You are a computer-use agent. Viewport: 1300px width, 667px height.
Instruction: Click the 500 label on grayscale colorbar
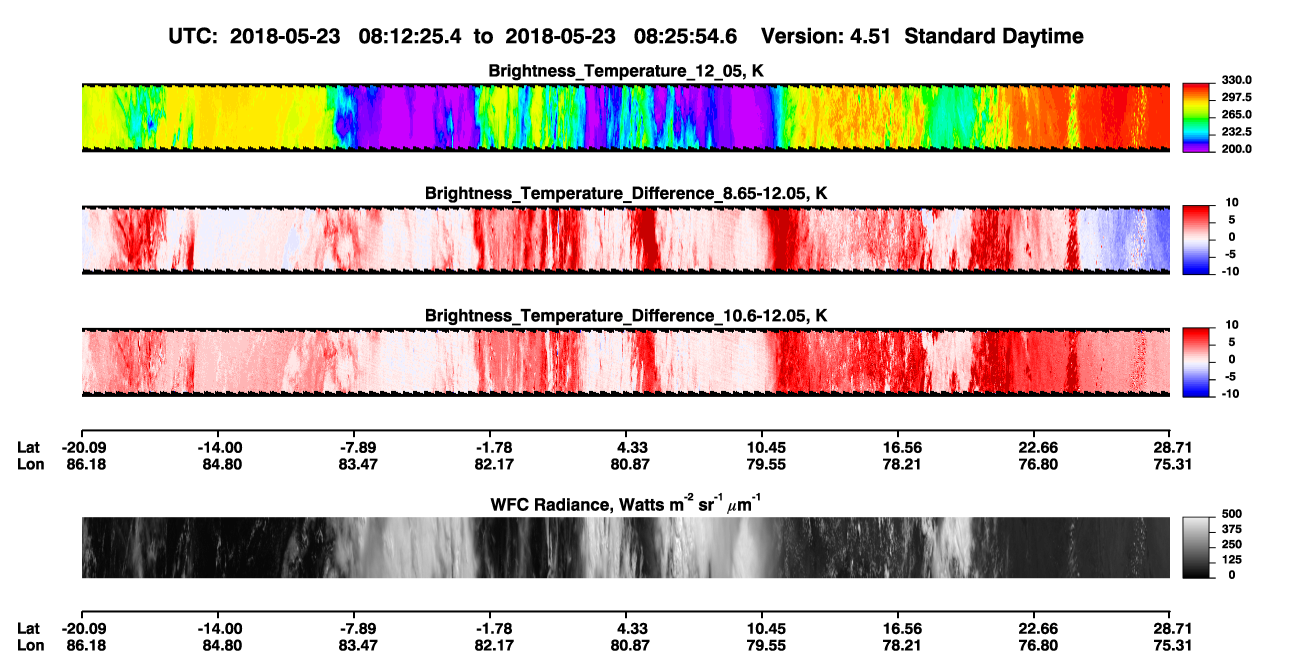tap(1231, 513)
